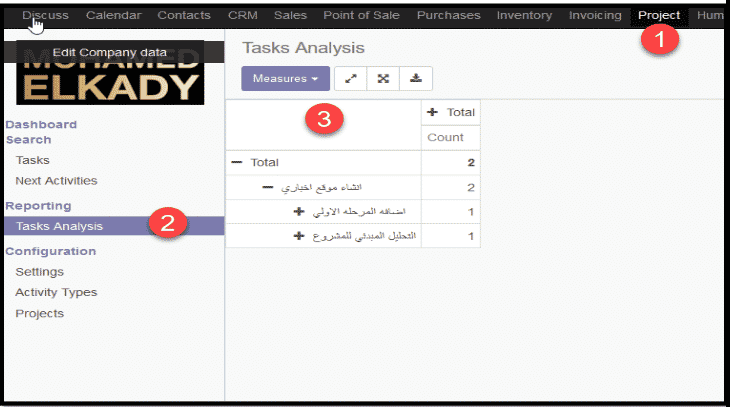Expand the اضافه المرحله الاولي row
This screenshot has width=730, height=407.
click(x=299, y=212)
